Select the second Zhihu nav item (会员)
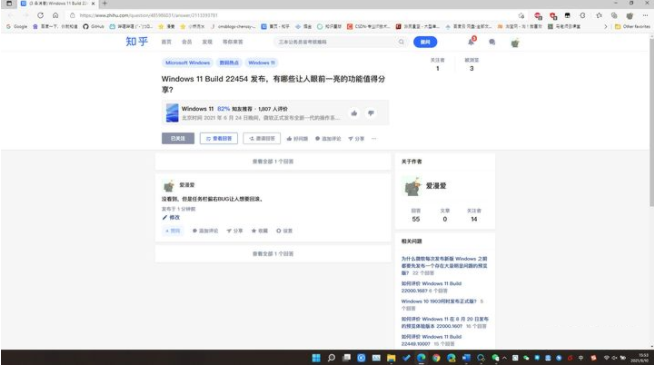The height and width of the screenshot is (365, 654). tap(186, 42)
